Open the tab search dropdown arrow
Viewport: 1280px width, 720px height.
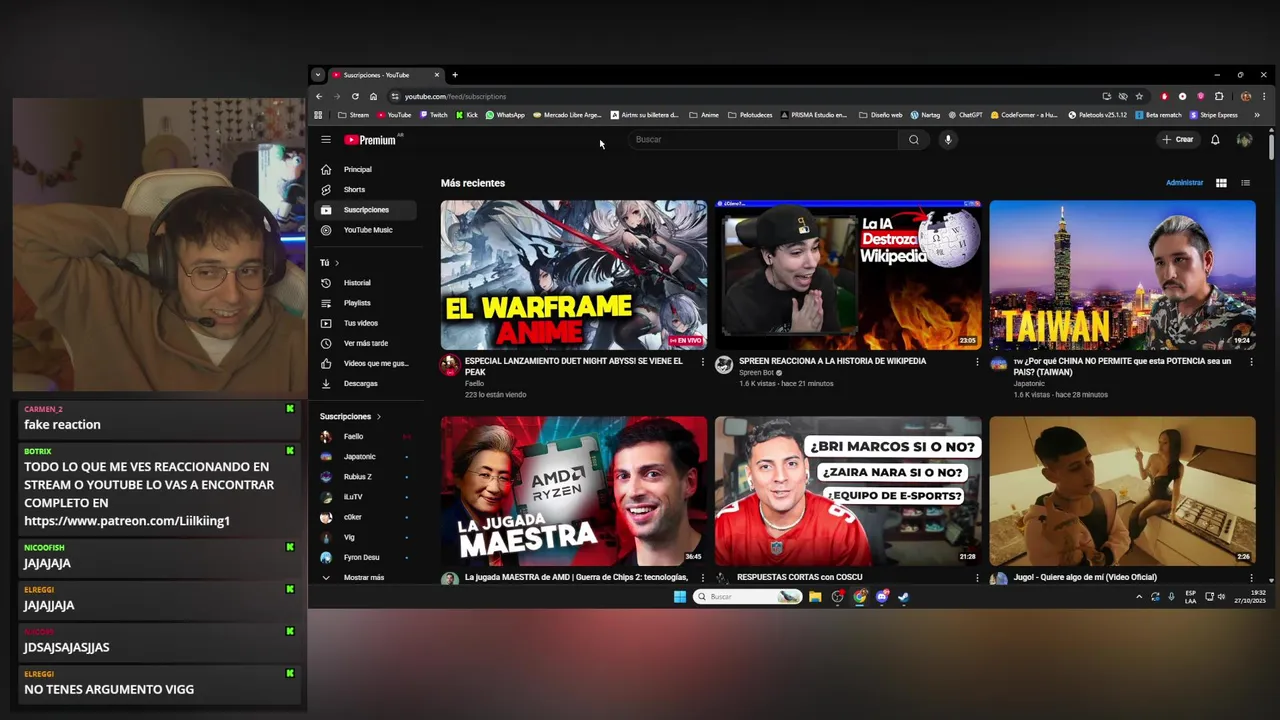point(317,75)
